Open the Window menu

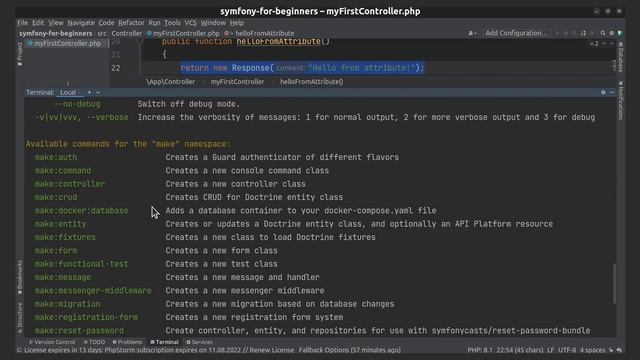click(x=213, y=23)
